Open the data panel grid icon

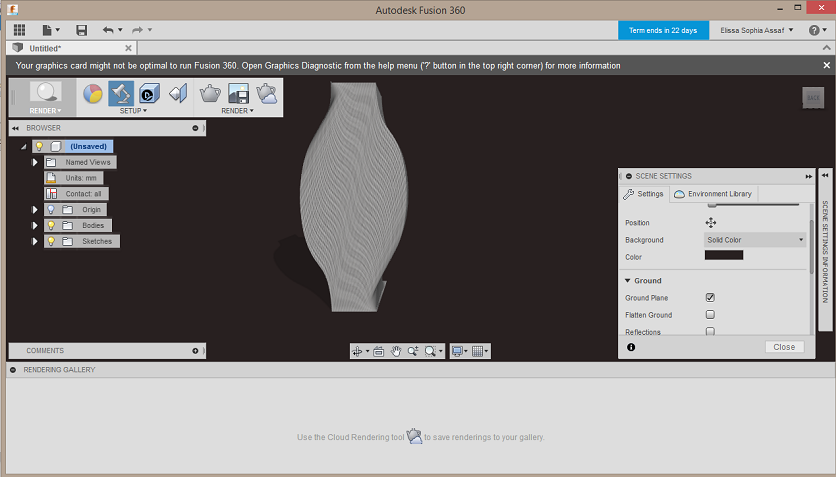19,30
